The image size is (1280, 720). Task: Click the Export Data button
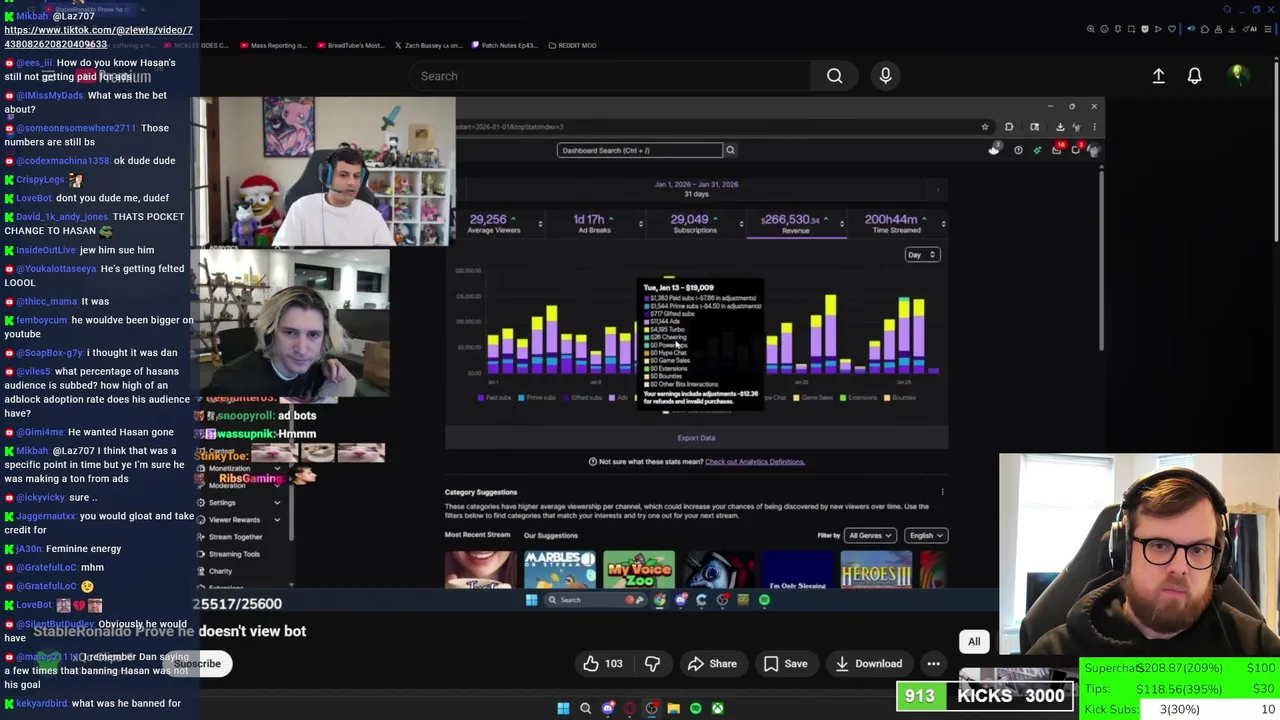click(696, 438)
